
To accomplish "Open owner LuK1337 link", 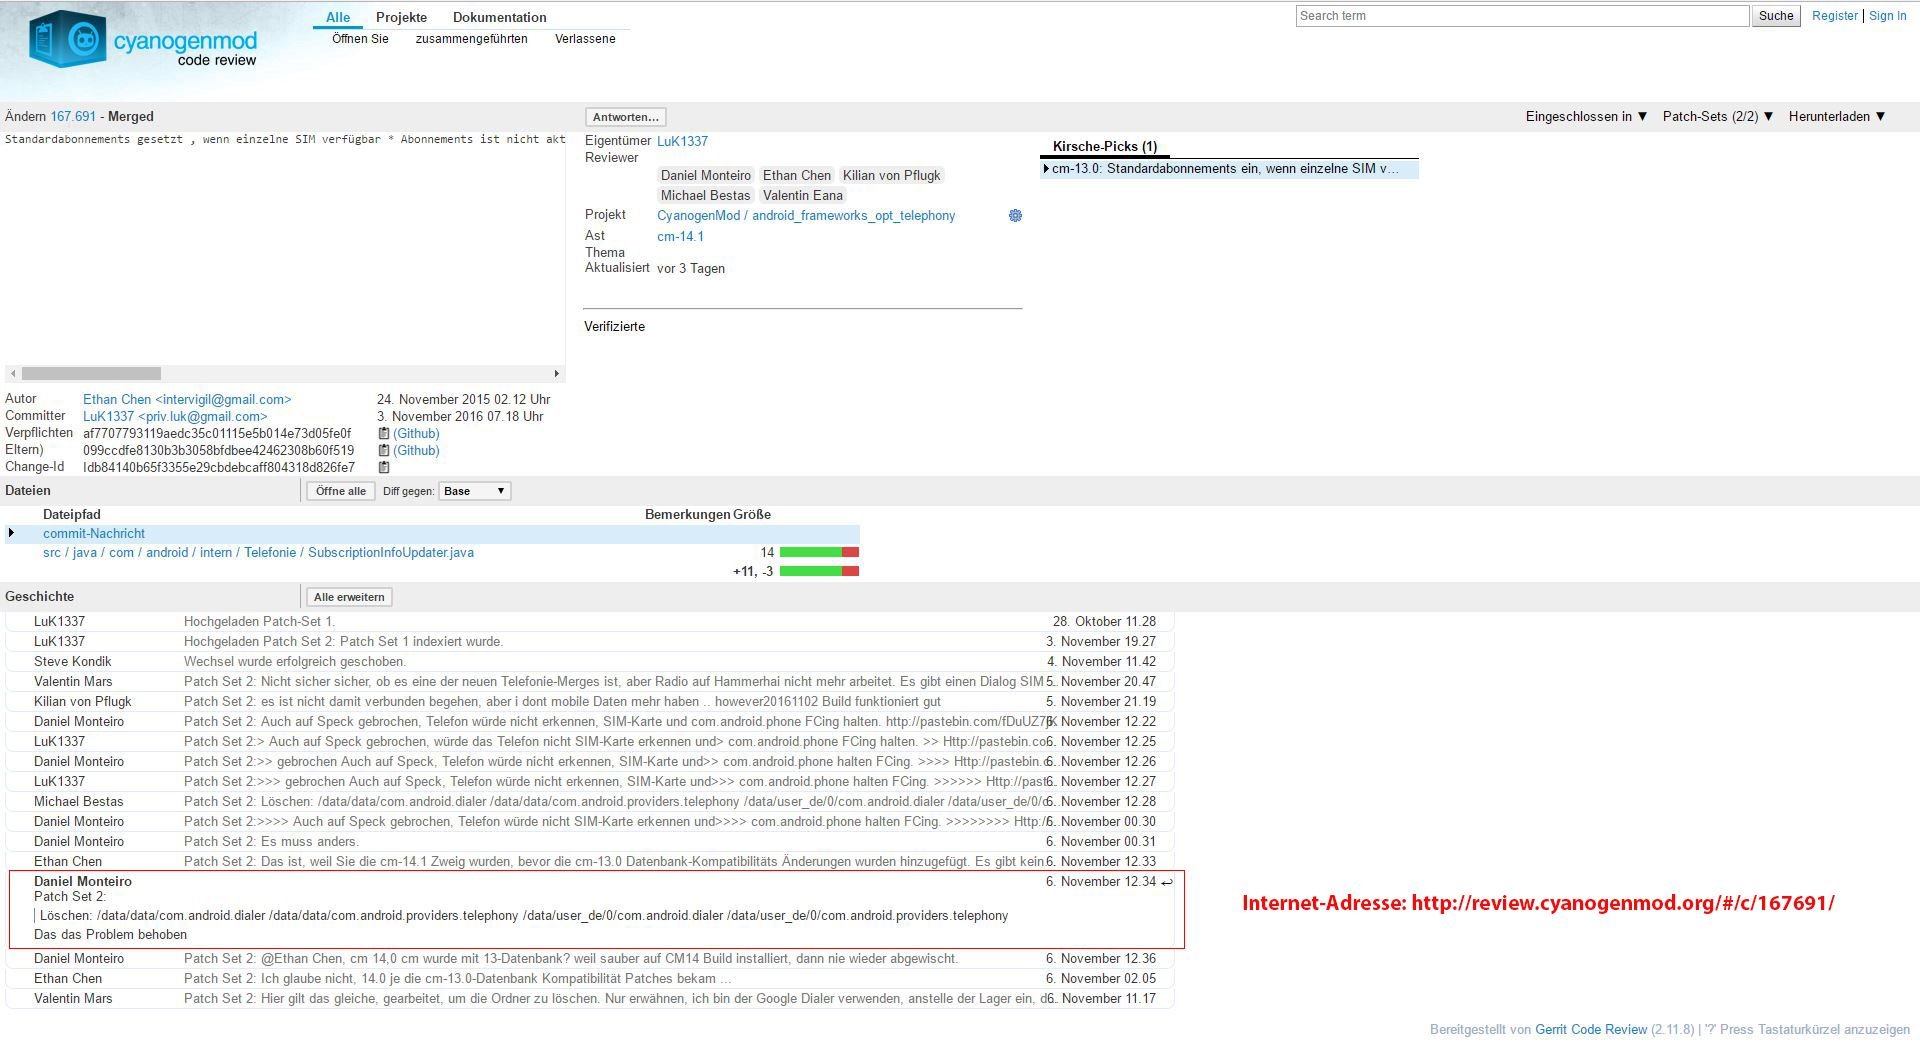I will (x=682, y=142).
